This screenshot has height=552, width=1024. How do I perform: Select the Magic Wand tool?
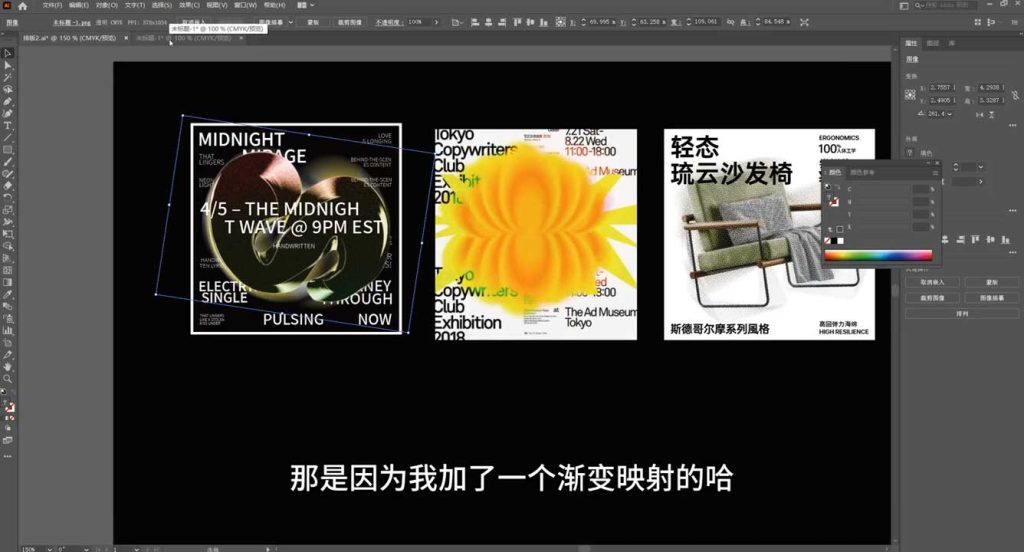[8, 77]
